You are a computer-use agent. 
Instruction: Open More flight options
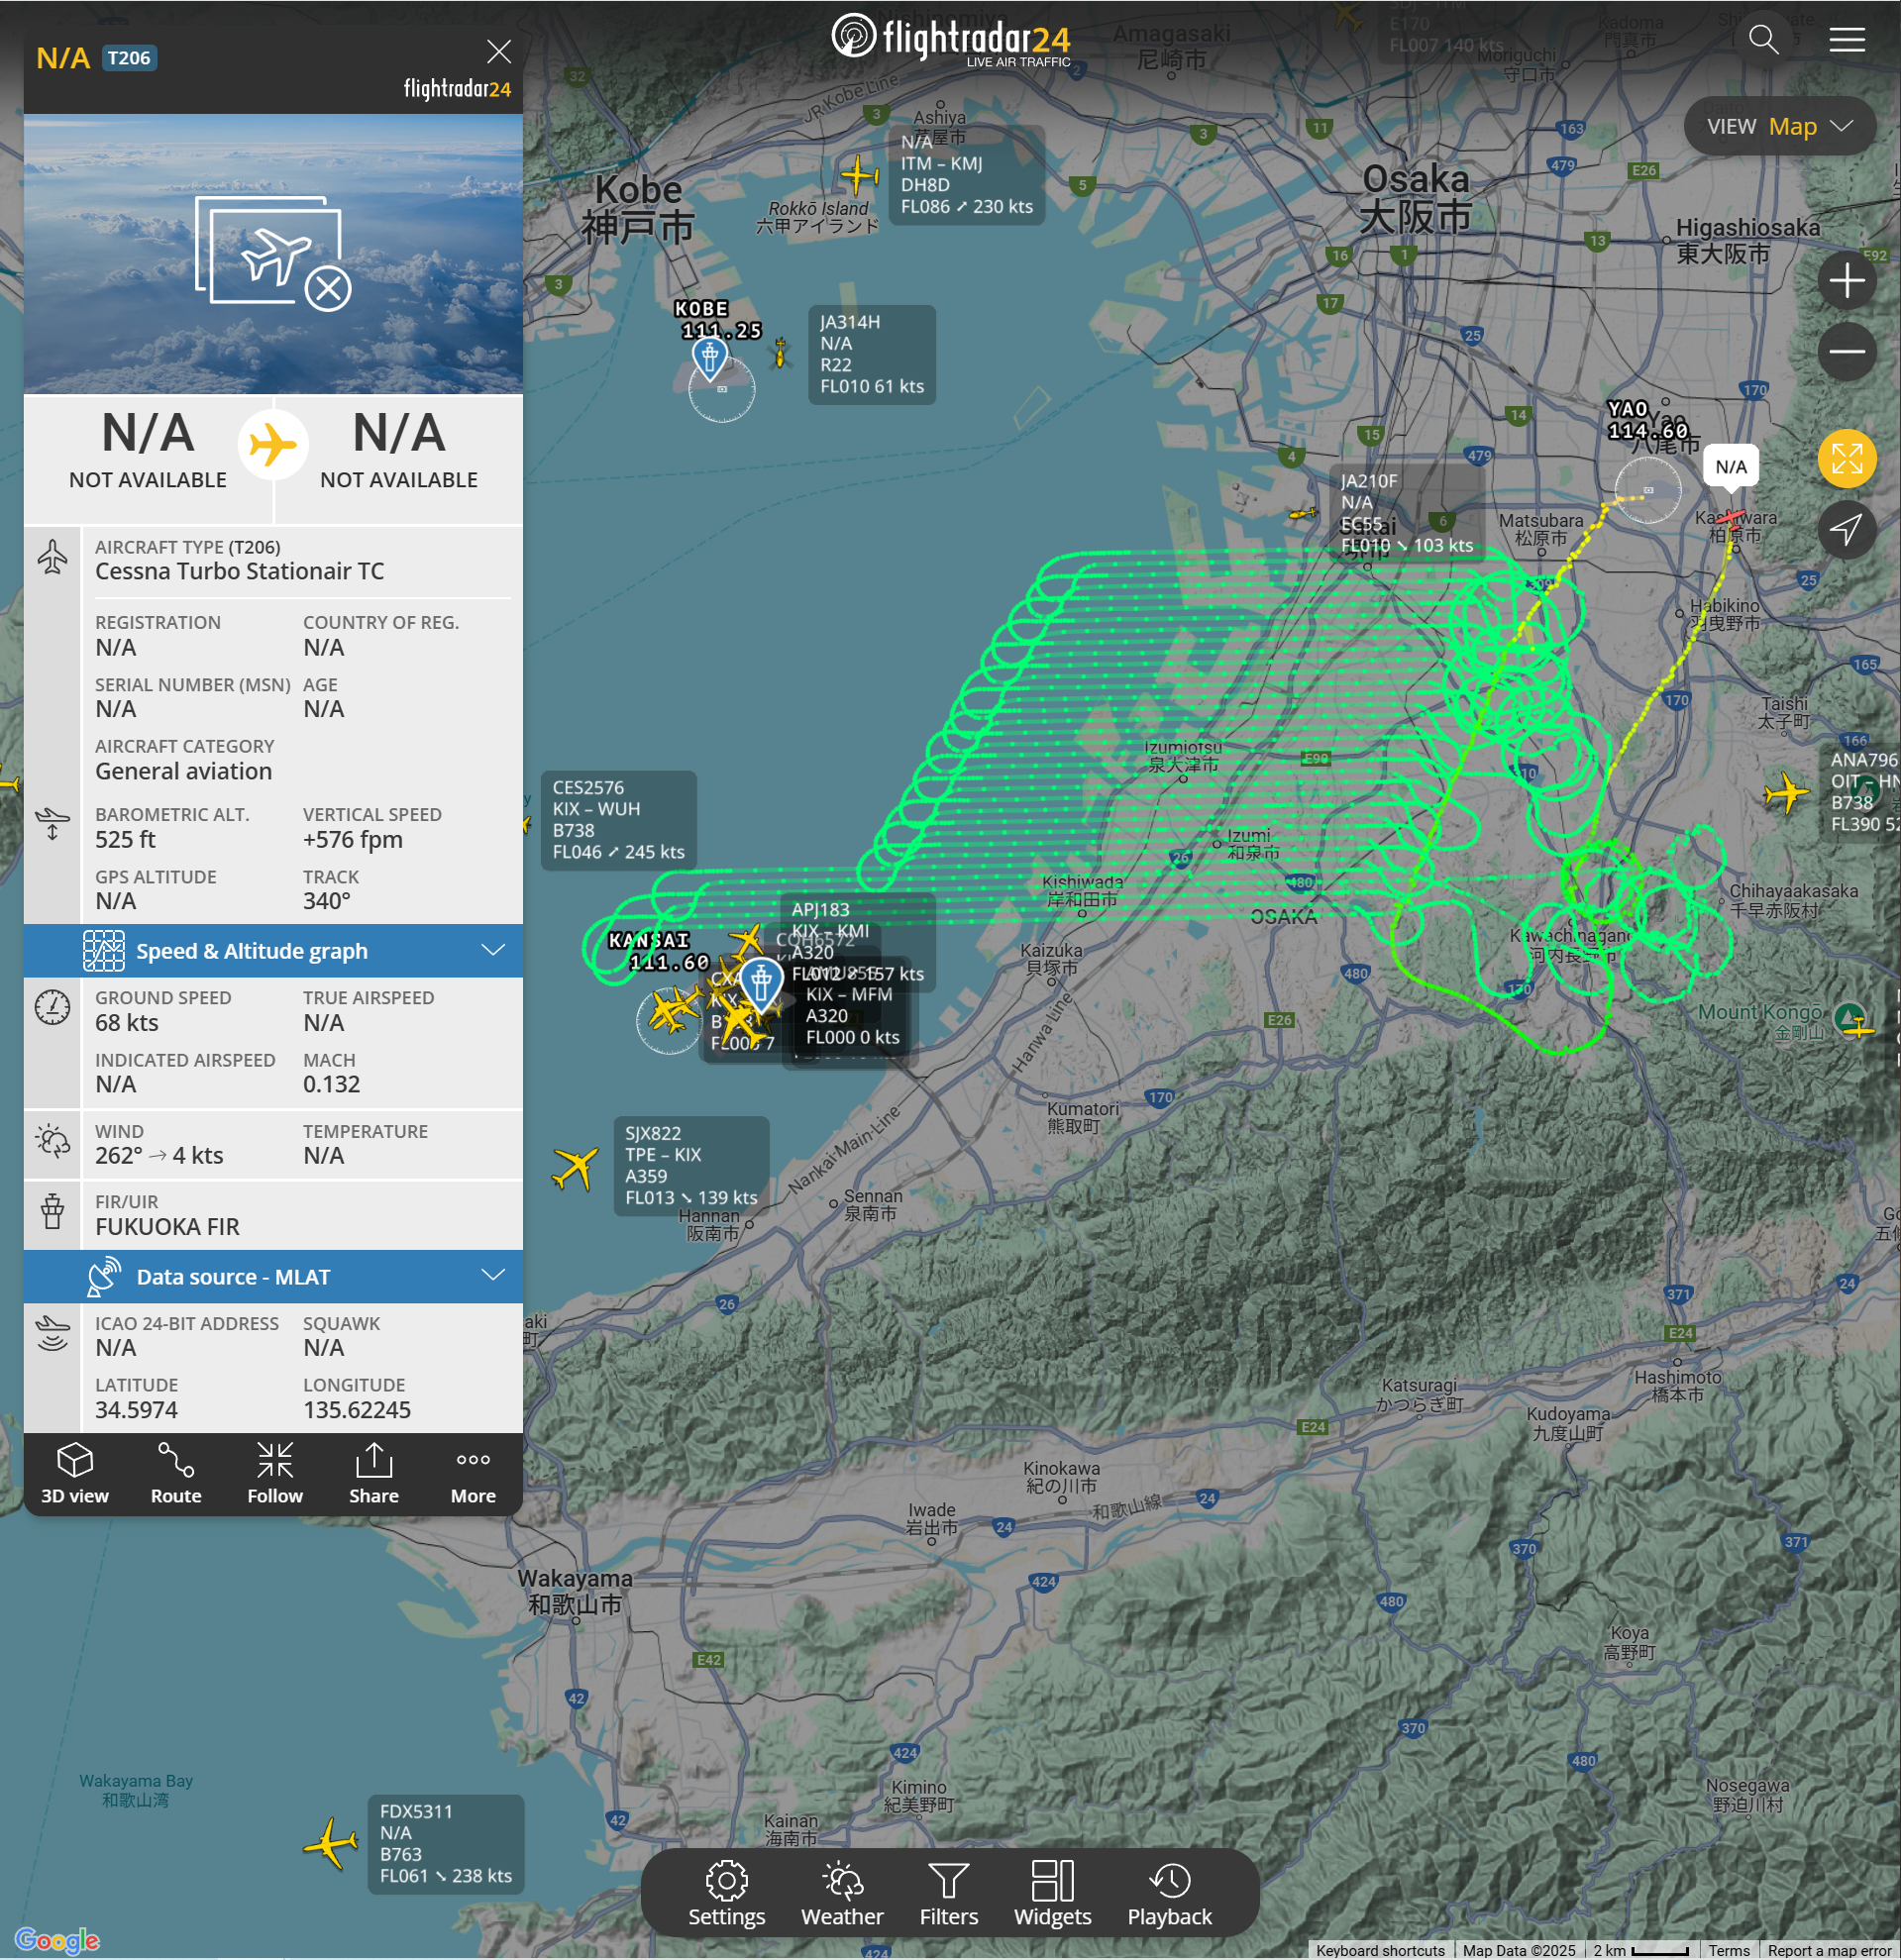(473, 1473)
